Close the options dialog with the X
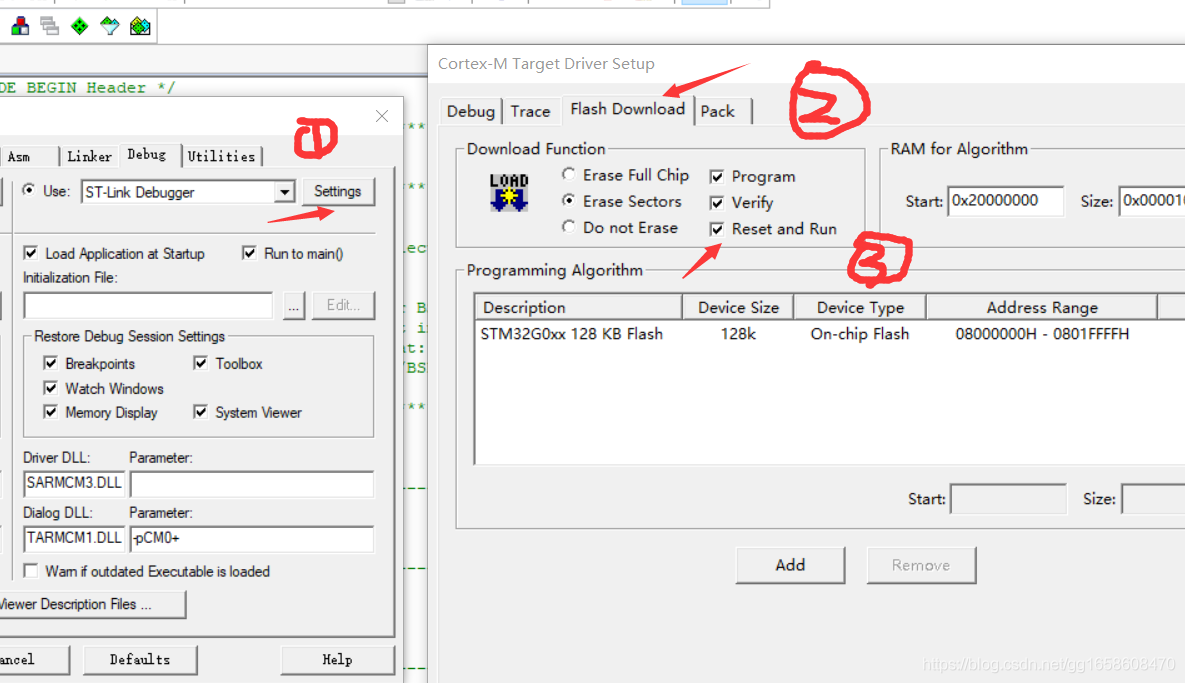1185x683 pixels. click(381, 116)
